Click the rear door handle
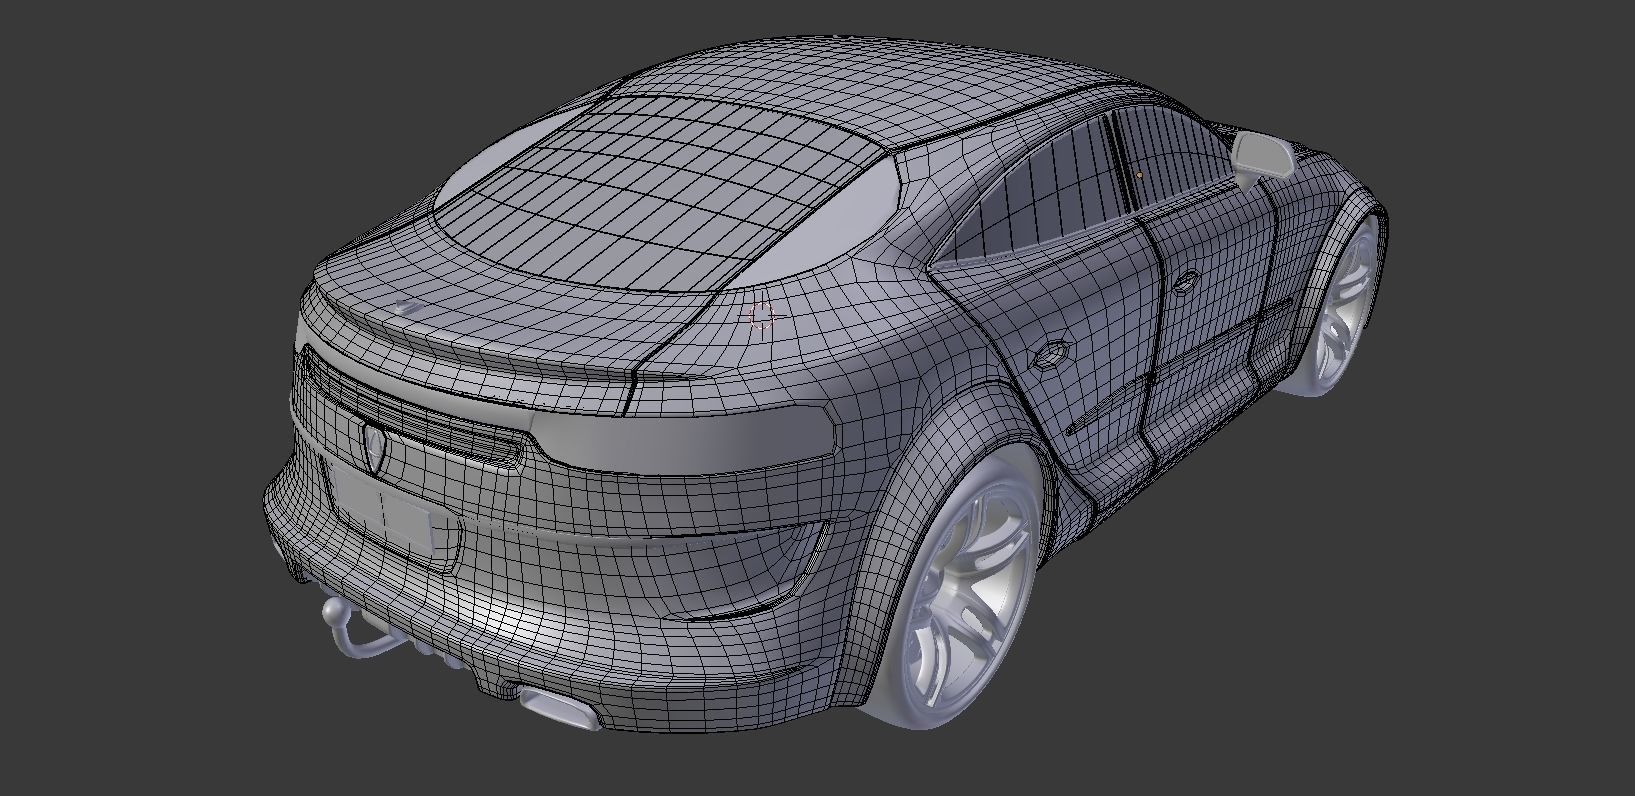 pos(1052,354)
